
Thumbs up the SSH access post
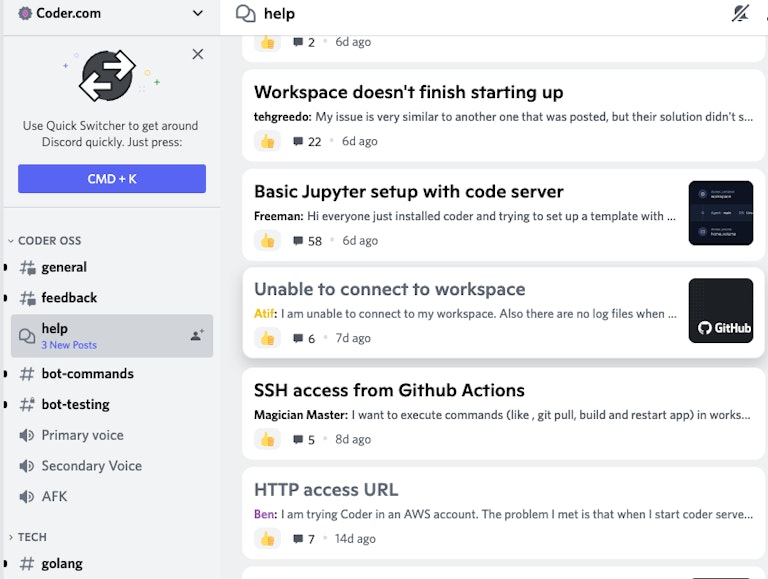pos(267,439)
